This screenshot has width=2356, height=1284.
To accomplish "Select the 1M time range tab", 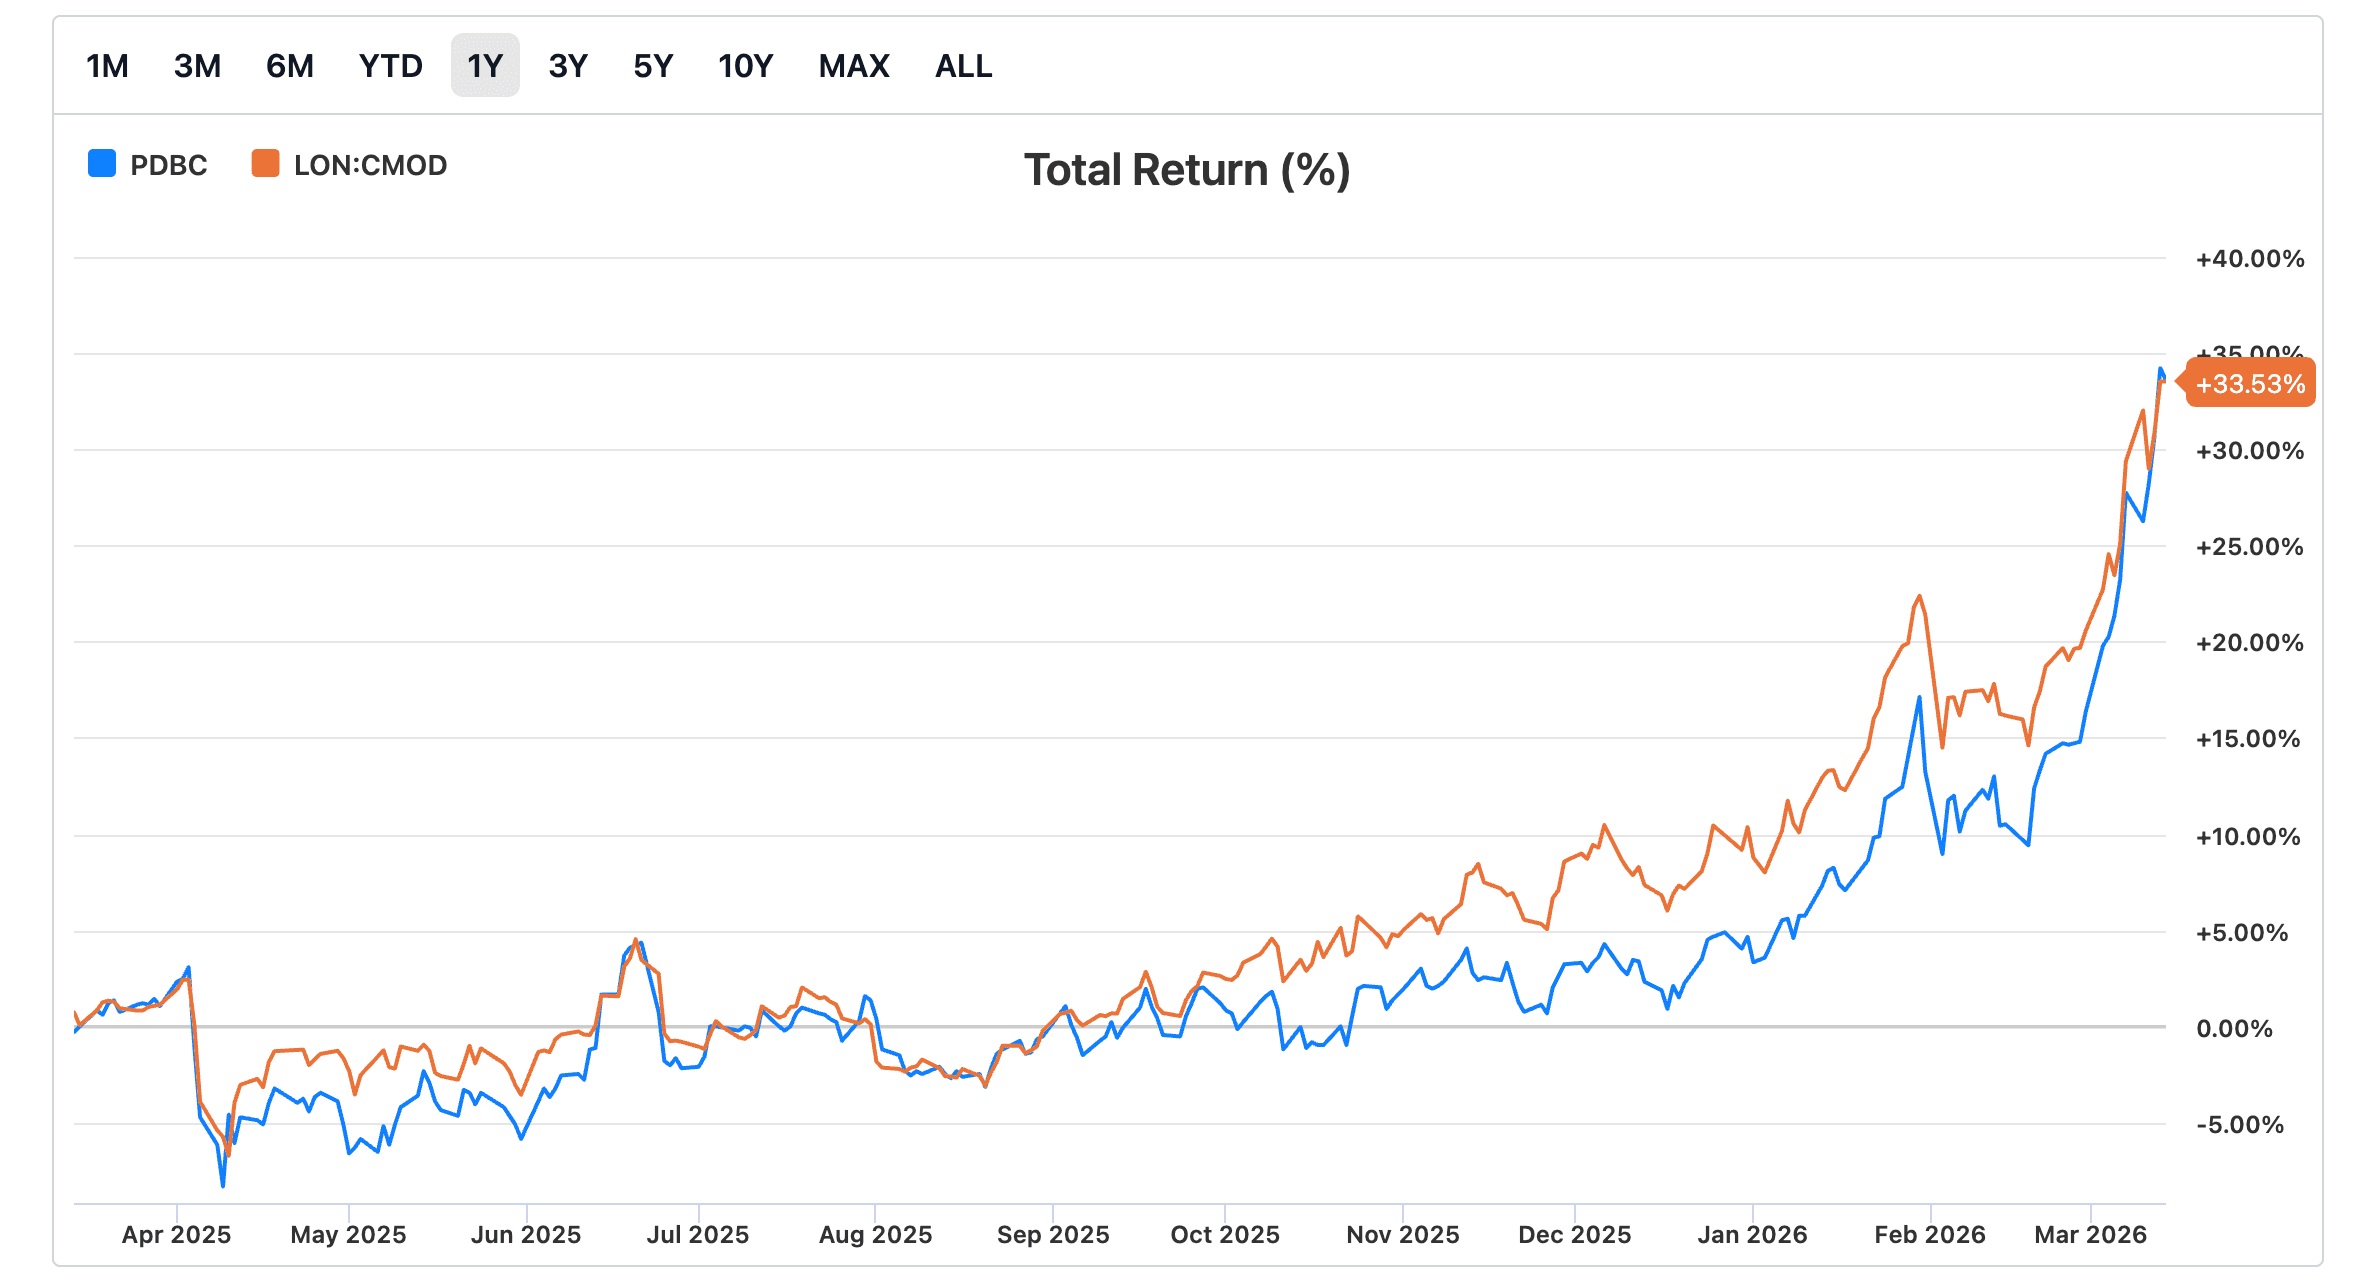I will [x=107, y=66].
